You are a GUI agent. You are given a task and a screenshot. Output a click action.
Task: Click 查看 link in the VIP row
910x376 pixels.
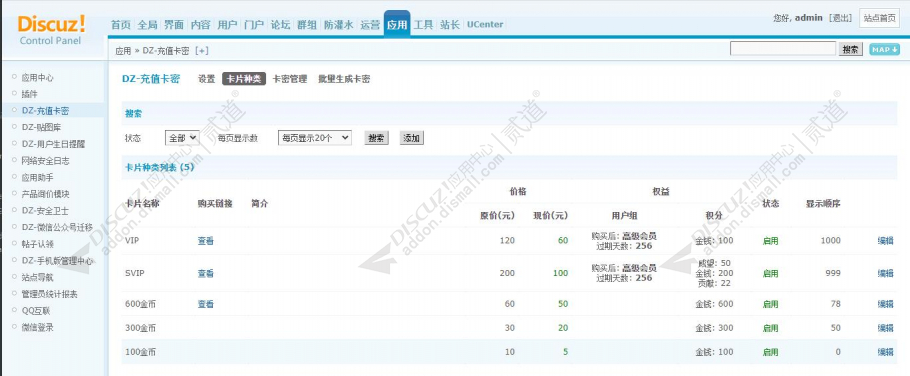[x=205, y=241]
